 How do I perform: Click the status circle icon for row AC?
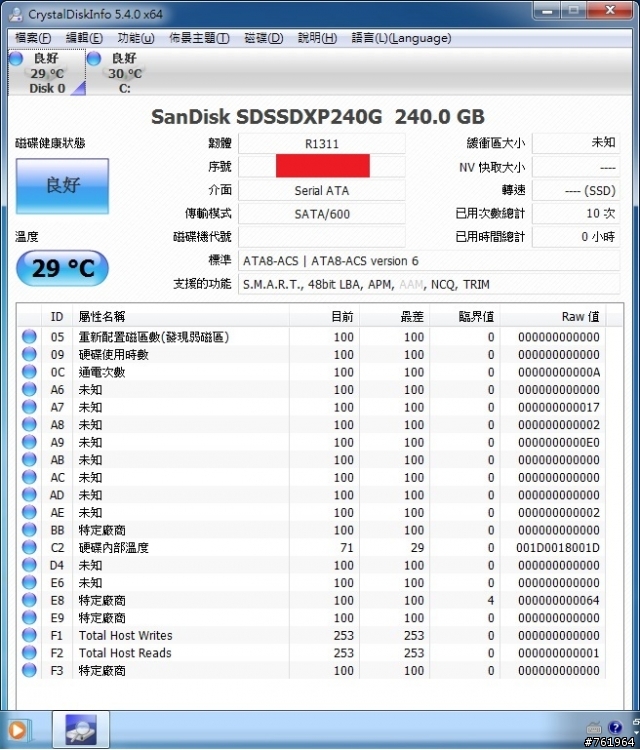[29, 477]
